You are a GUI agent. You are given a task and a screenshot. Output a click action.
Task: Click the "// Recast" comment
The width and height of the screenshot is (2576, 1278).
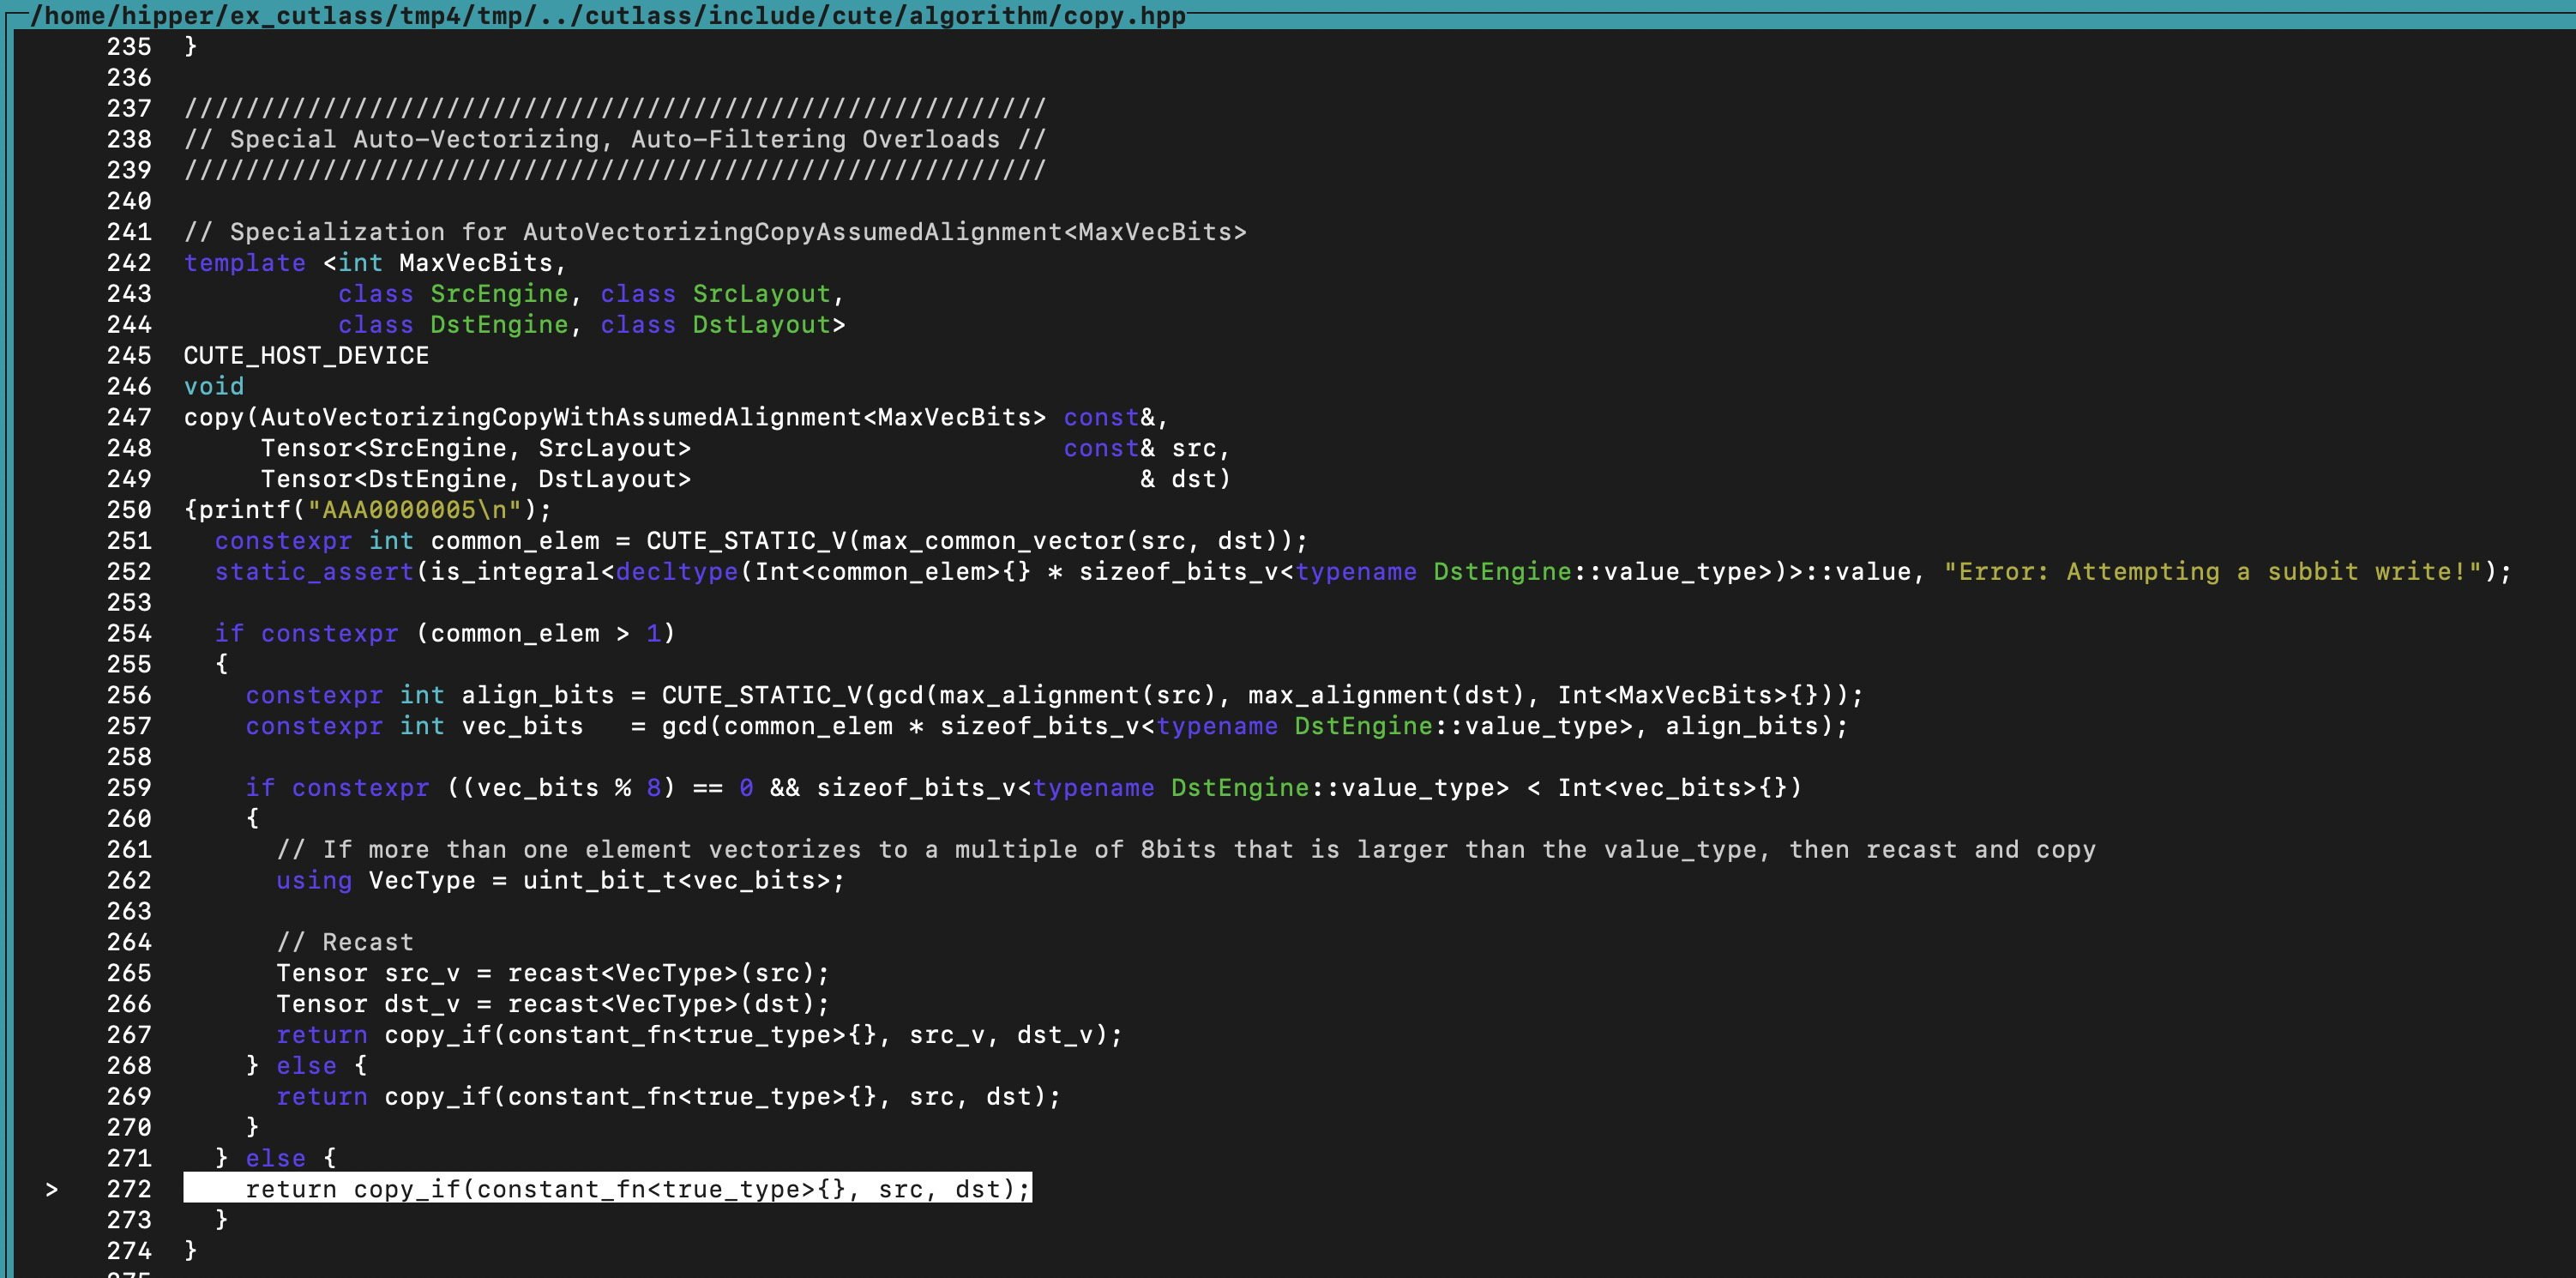tap(344, 942)
